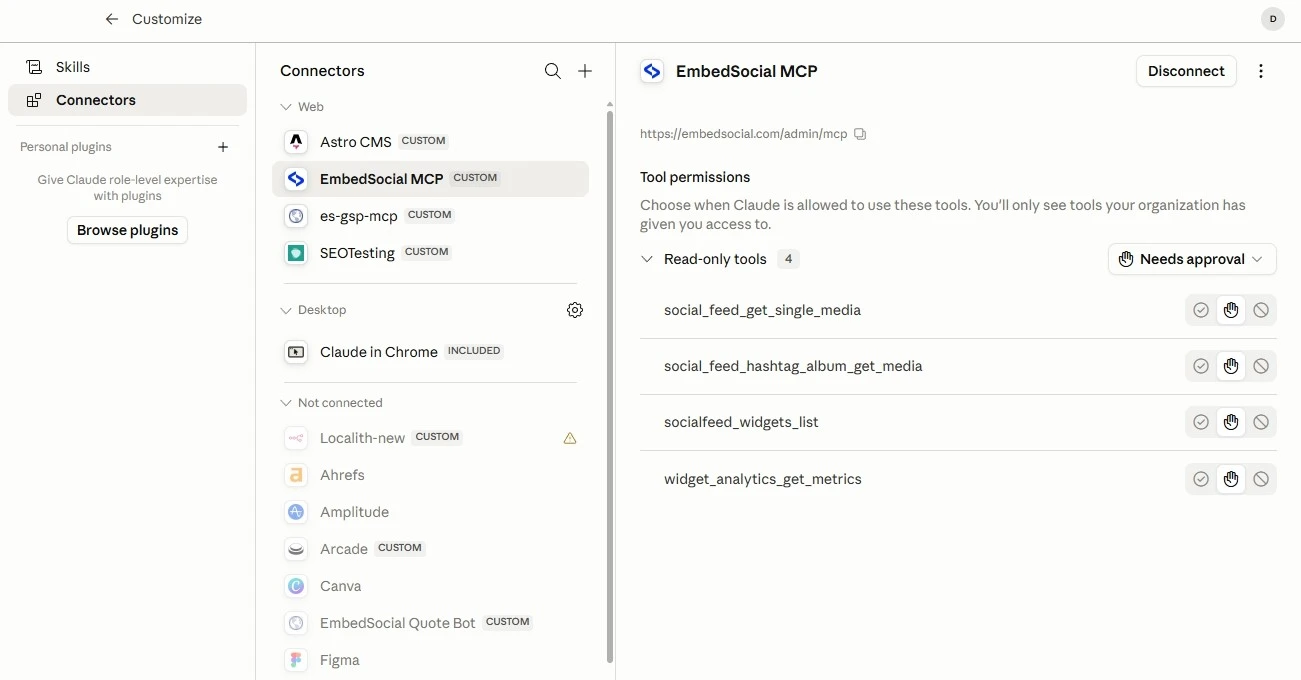
Task: Block the social_feed_get_single_media tool
Action: (1261, 310)
